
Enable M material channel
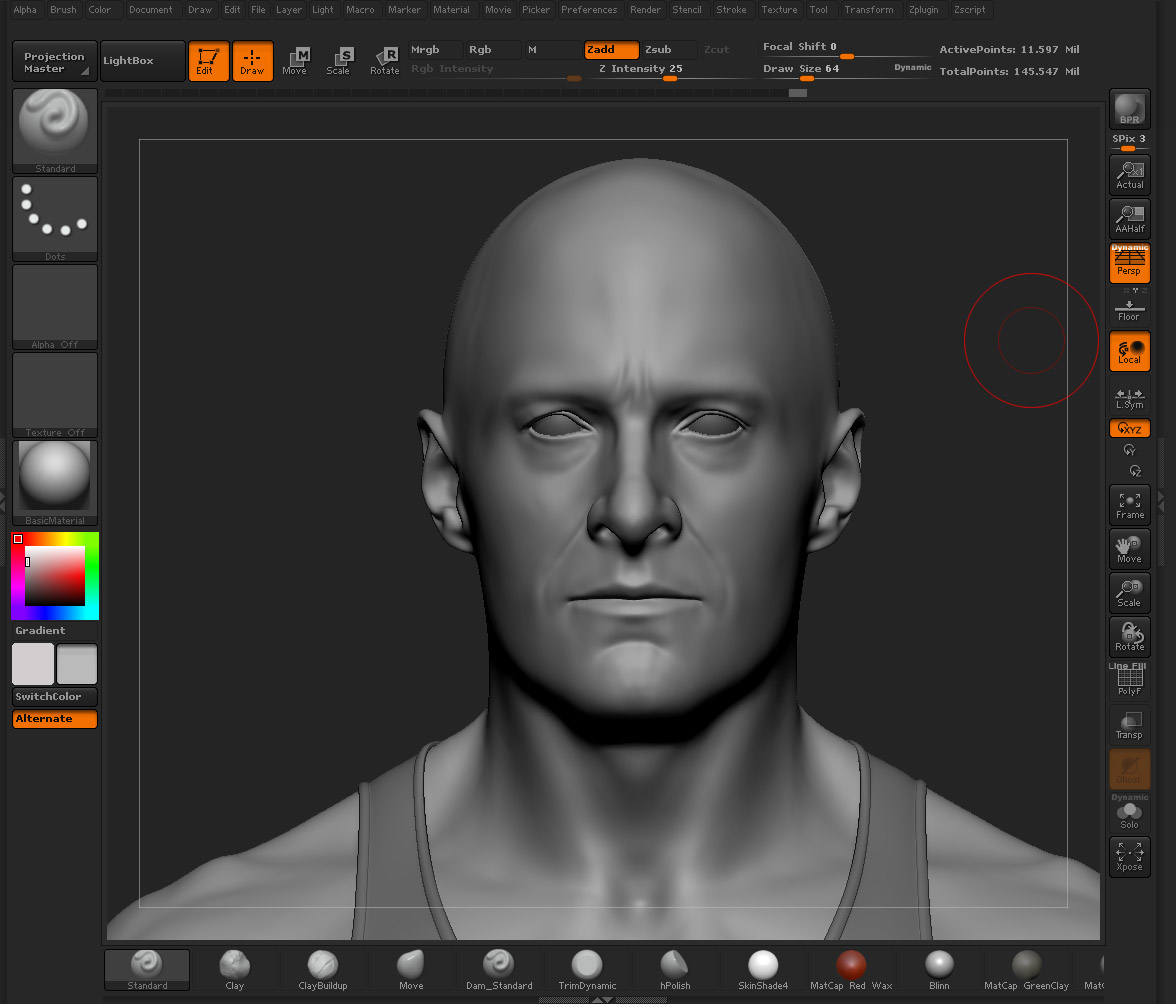pos(552,49)
